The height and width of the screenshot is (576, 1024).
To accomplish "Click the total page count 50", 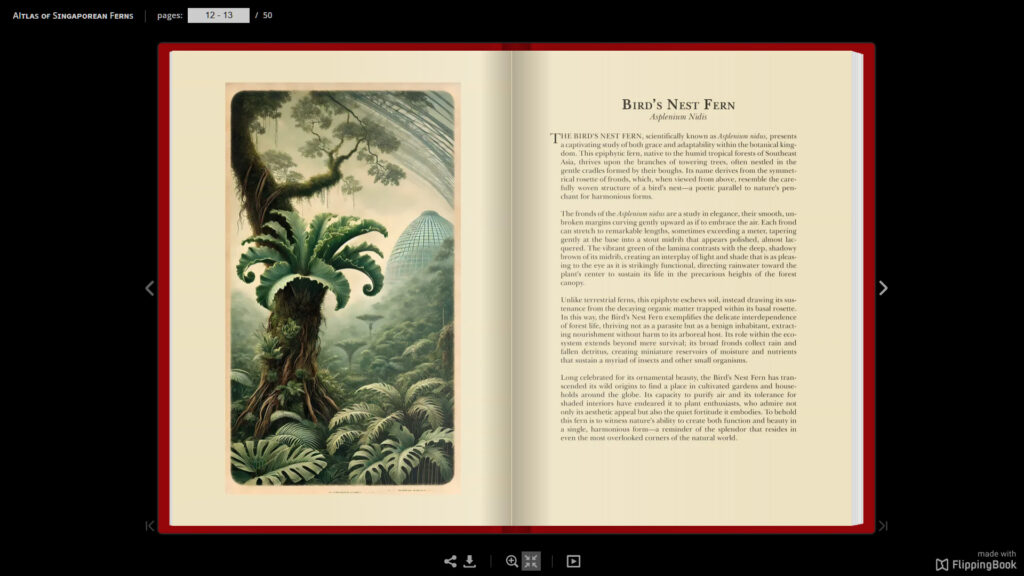I will [267, 15].
